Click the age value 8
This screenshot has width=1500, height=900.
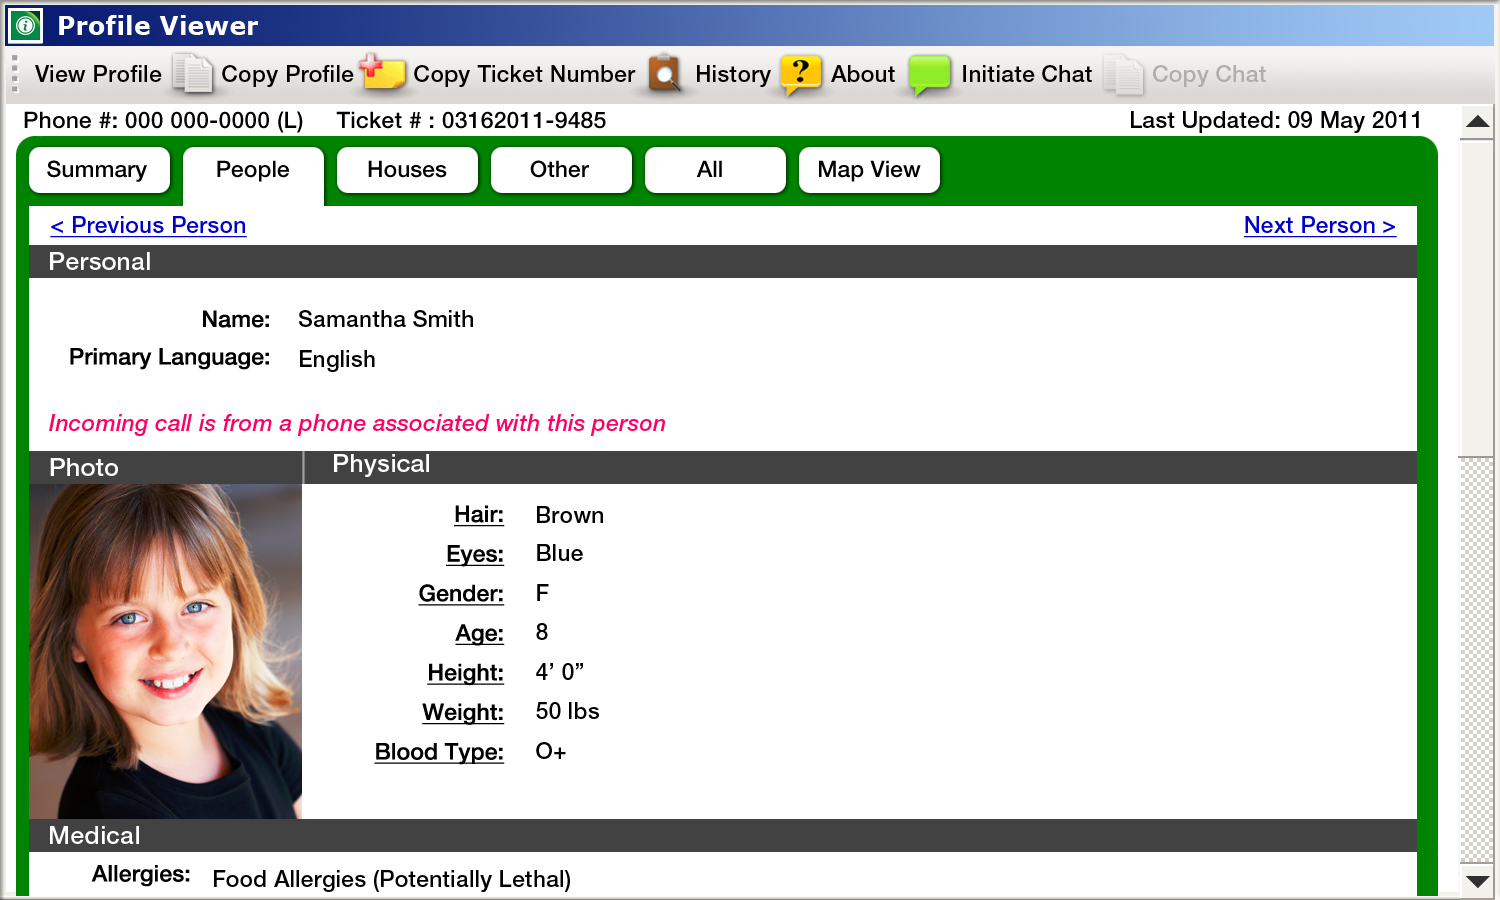click(542, 633)
